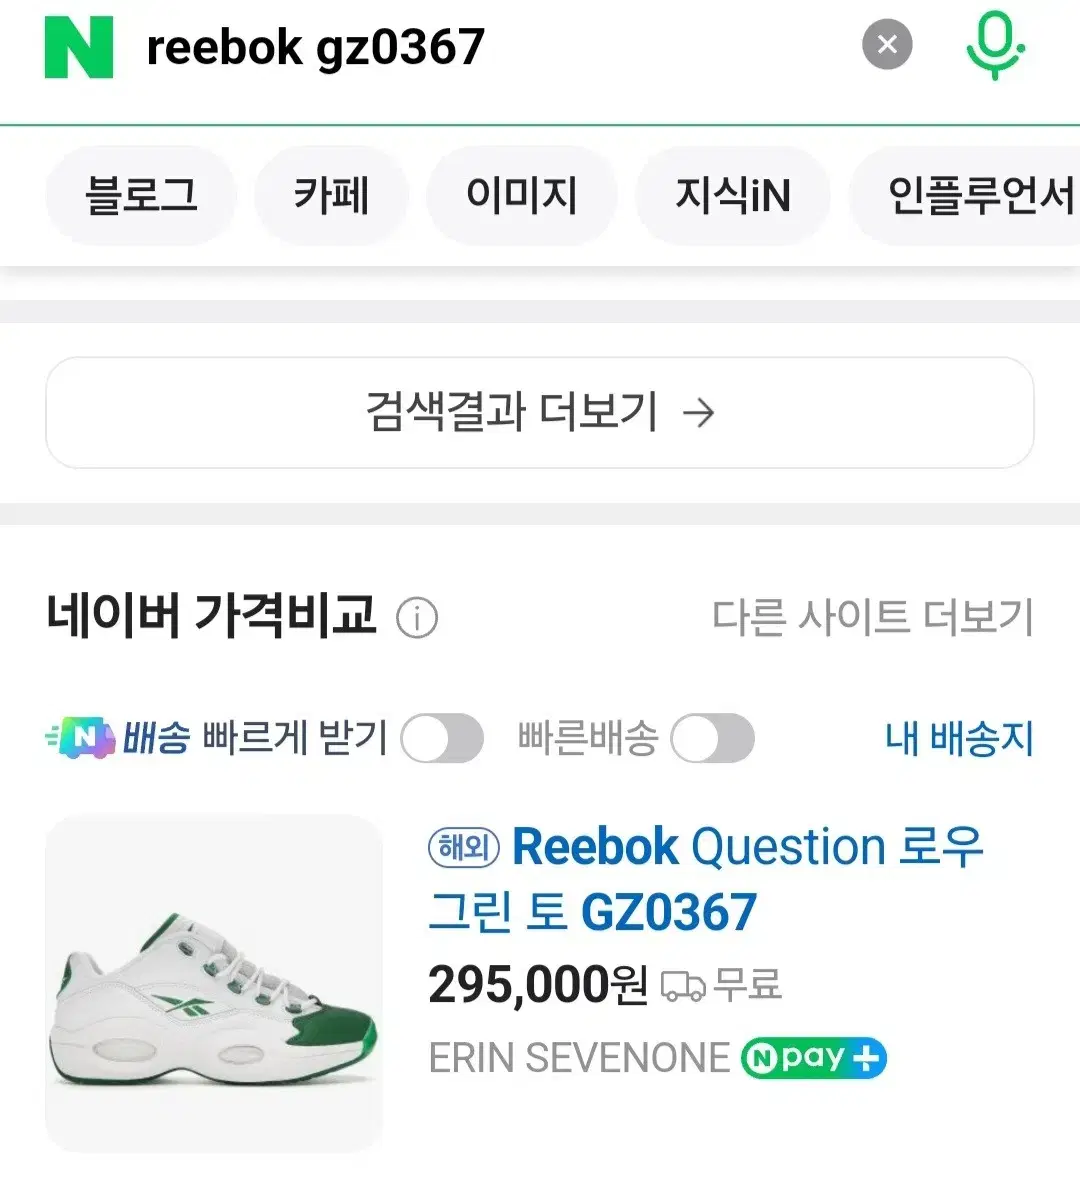Select the 이미지 tab
Viewport: 1080px width, 1179px height.
pyautogui.click(x=521, y=195)
